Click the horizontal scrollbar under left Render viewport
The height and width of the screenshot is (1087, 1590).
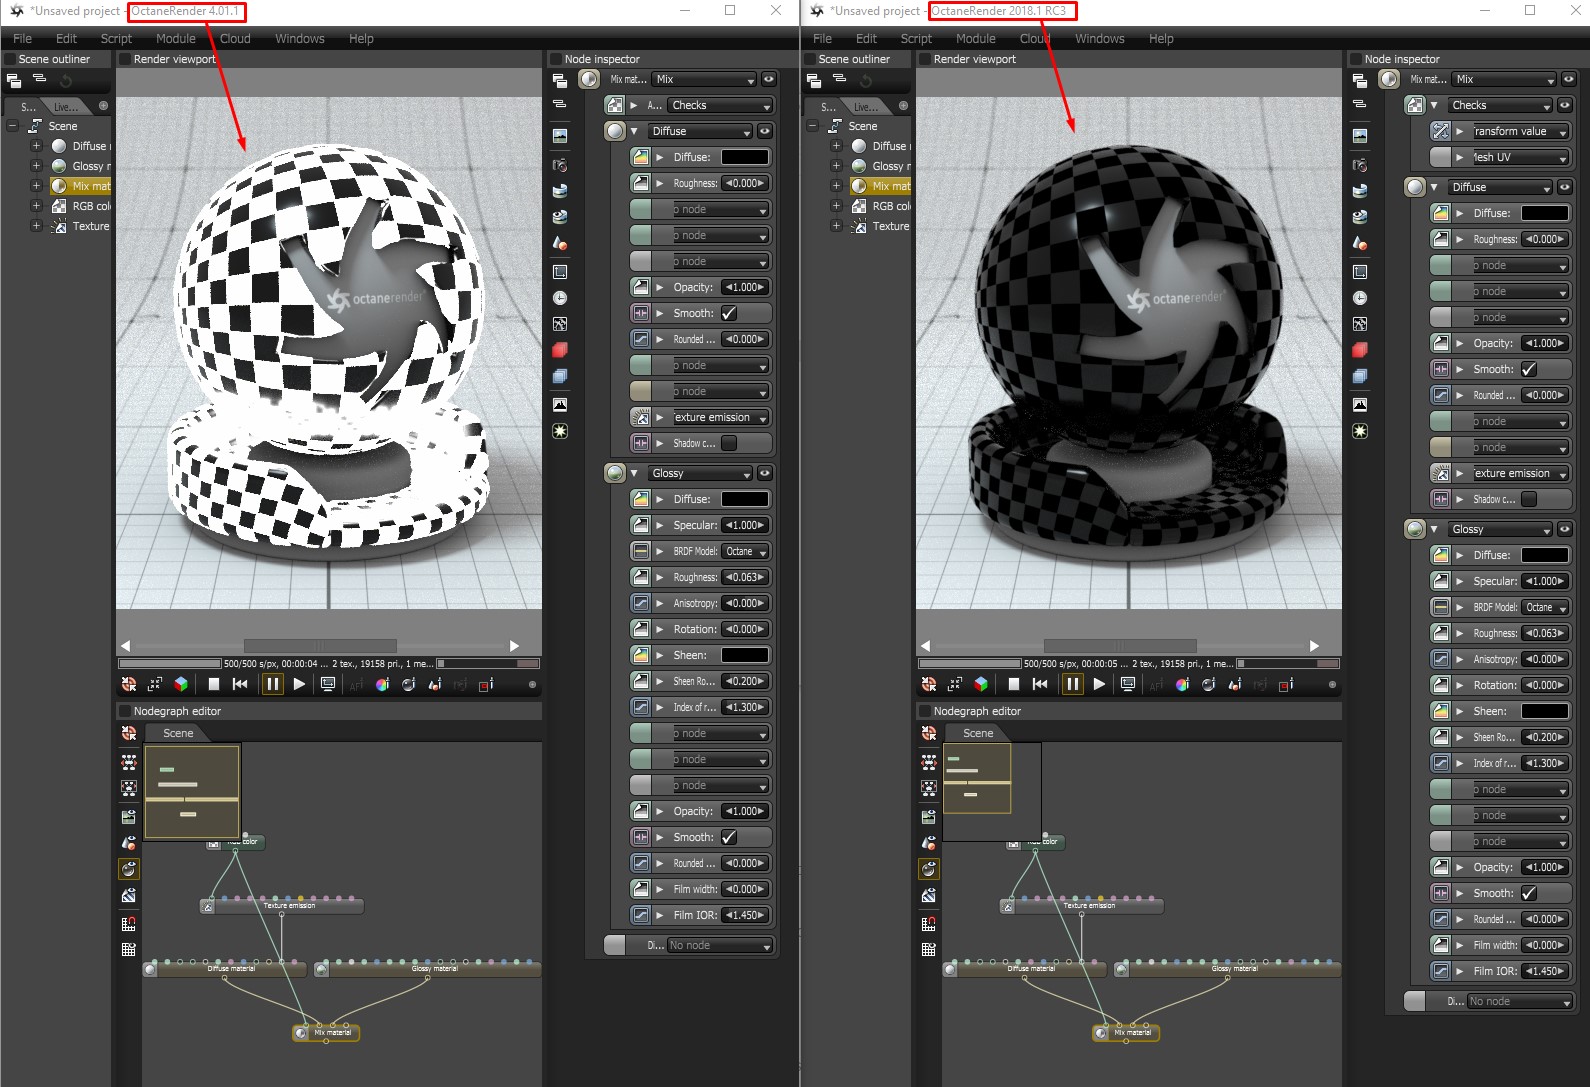320,646
